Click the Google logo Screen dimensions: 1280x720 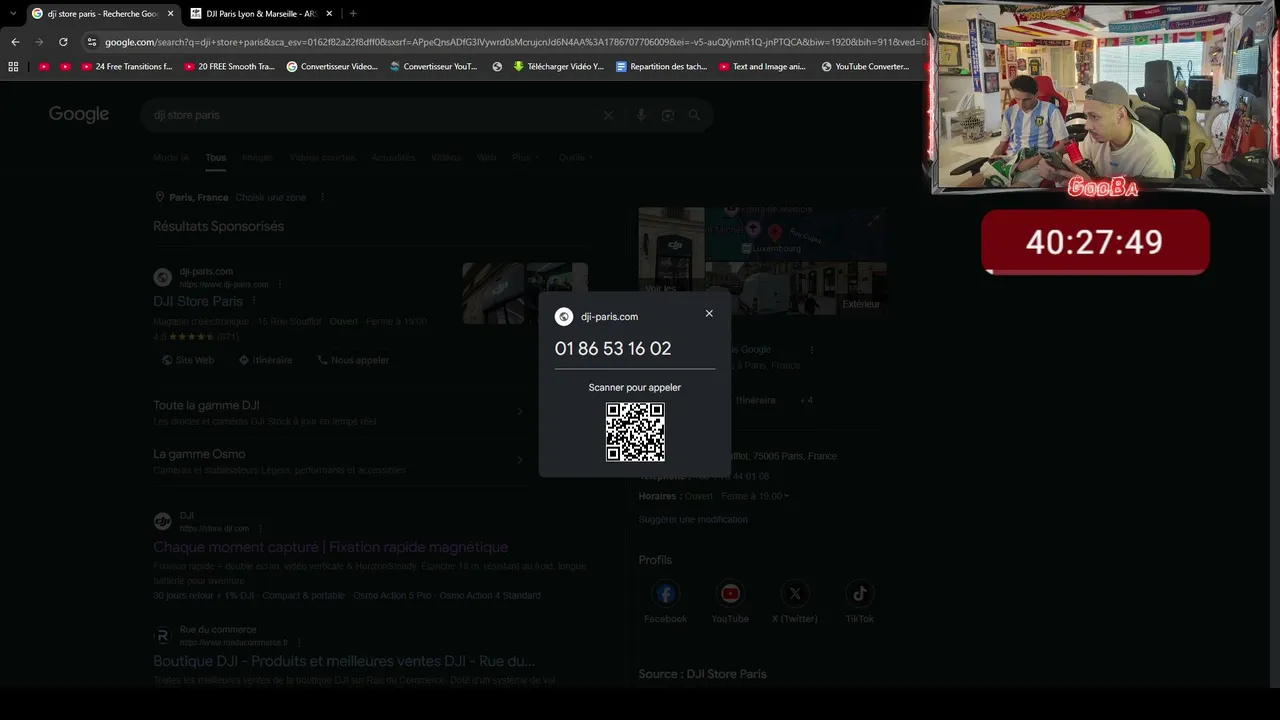79,114
